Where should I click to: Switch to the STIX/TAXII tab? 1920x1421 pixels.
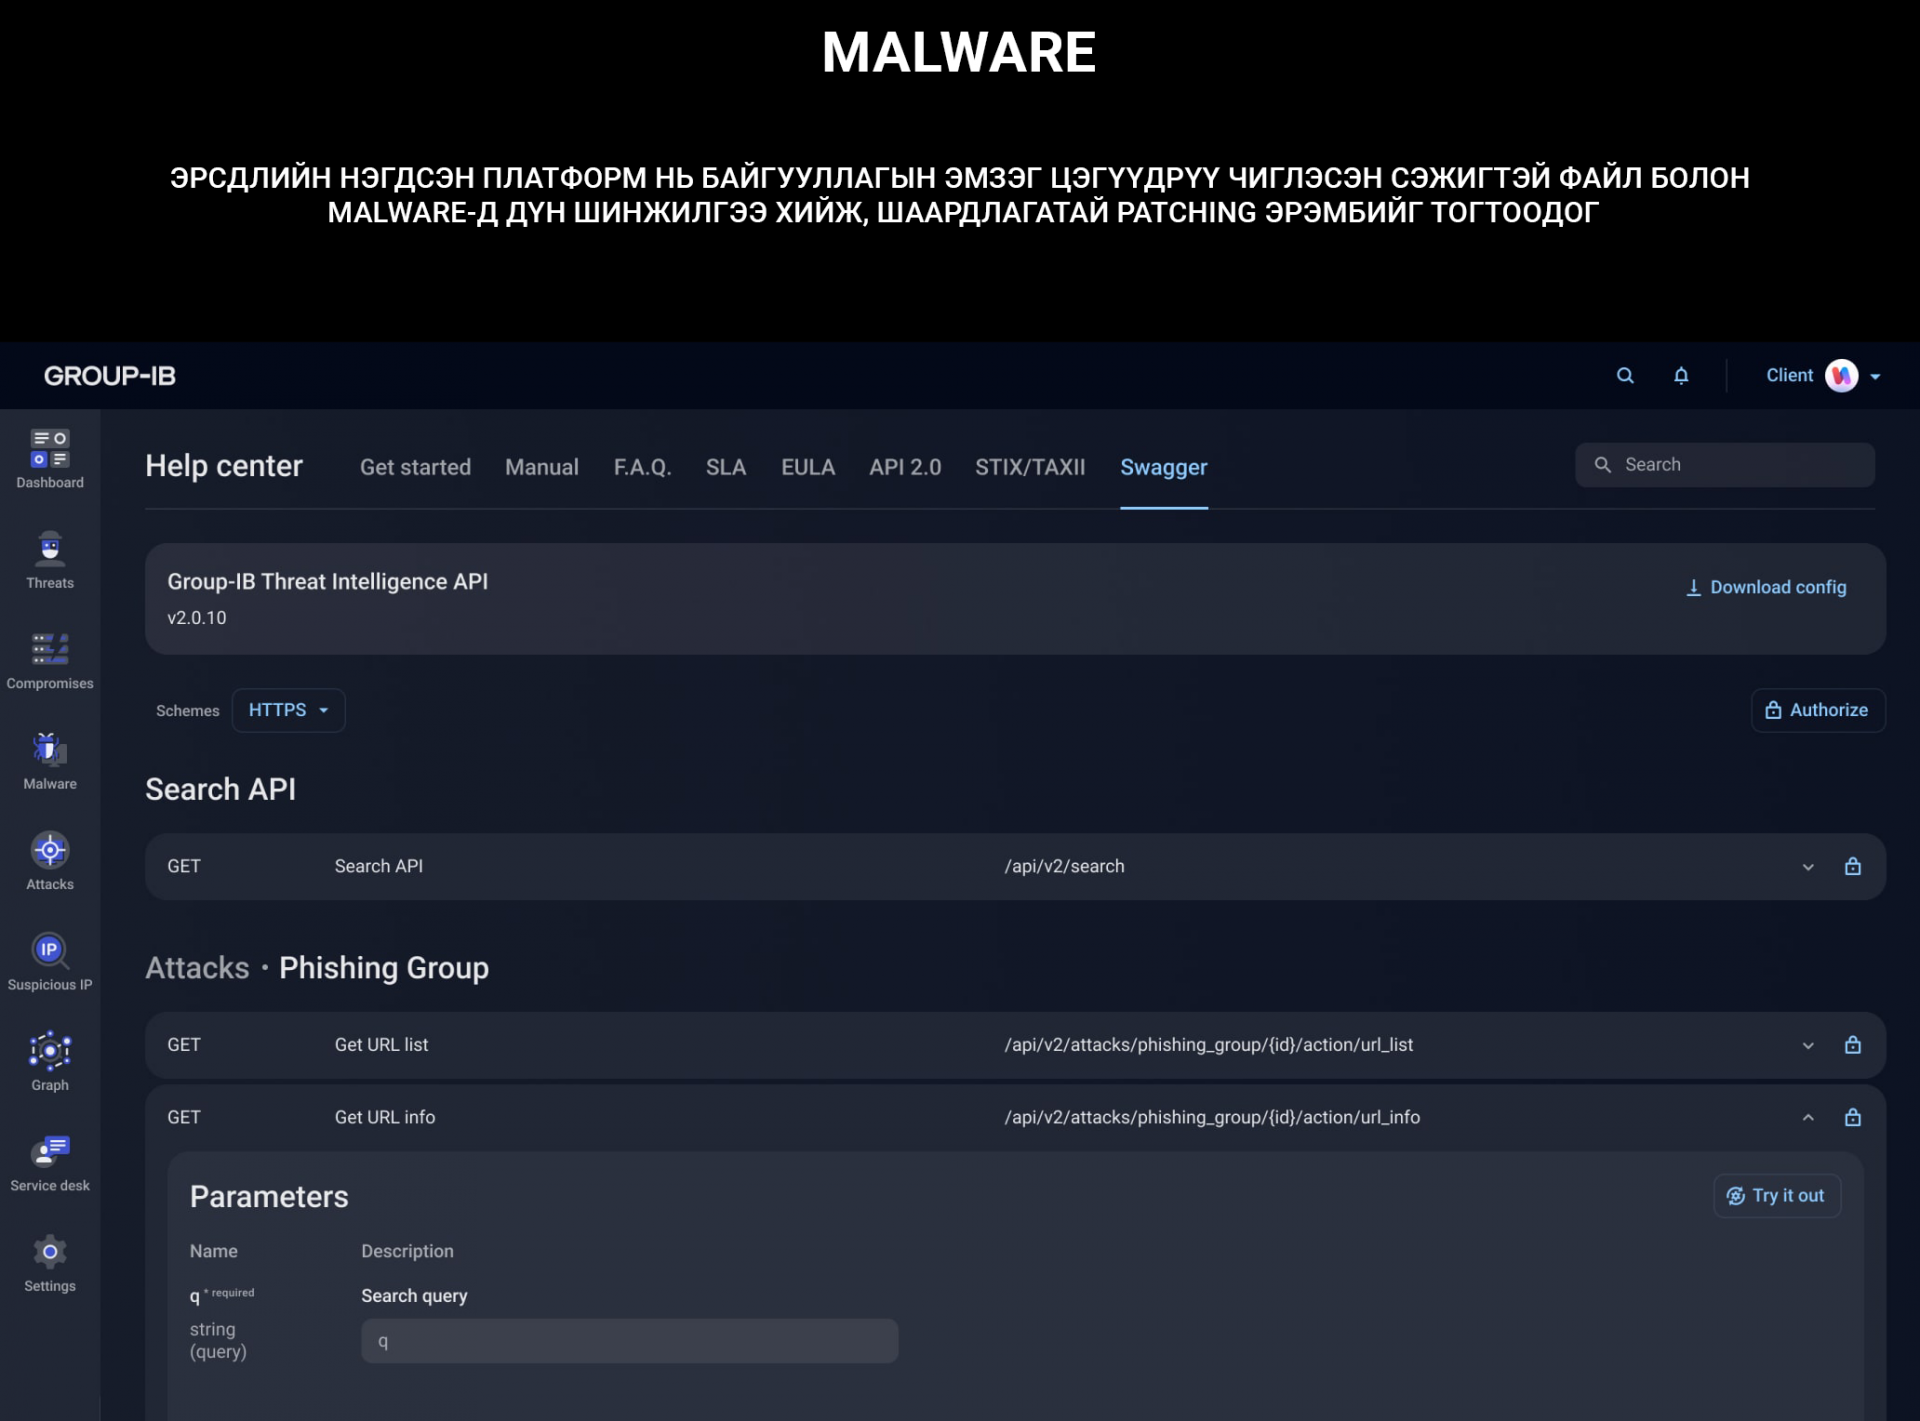pos(1029,467)
